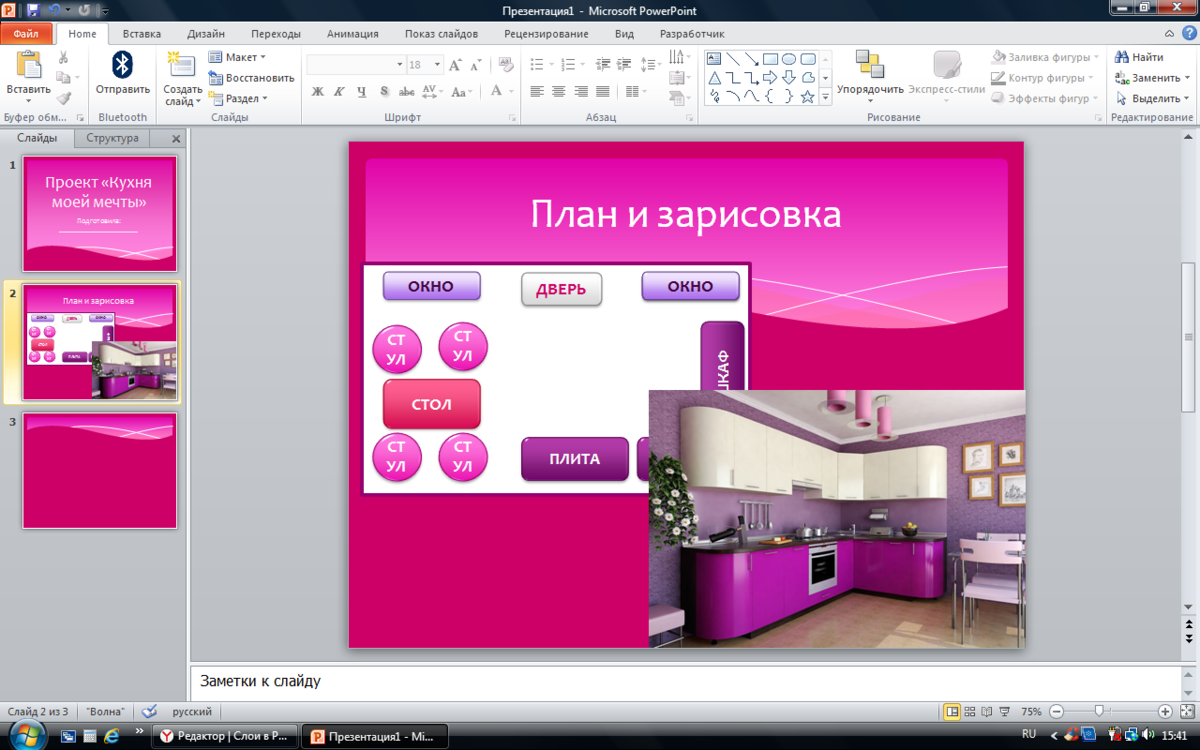
Task: Click the Format Painter brush icon
Action: tap(64, 98)
